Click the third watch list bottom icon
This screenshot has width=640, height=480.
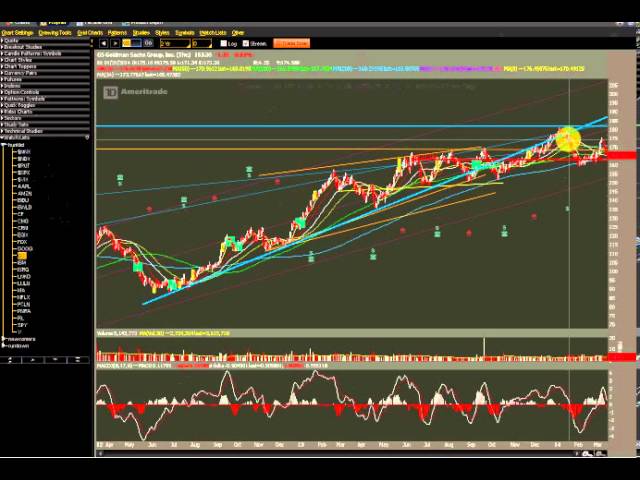tap(55, 360)
